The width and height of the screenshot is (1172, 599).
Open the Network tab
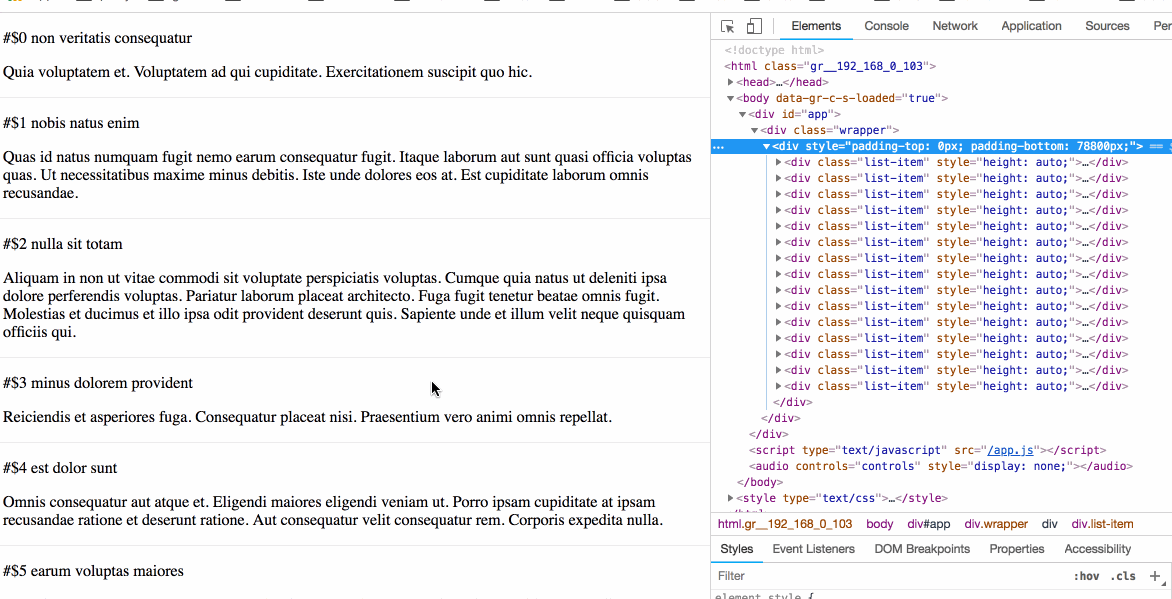[x=955, y=26]
